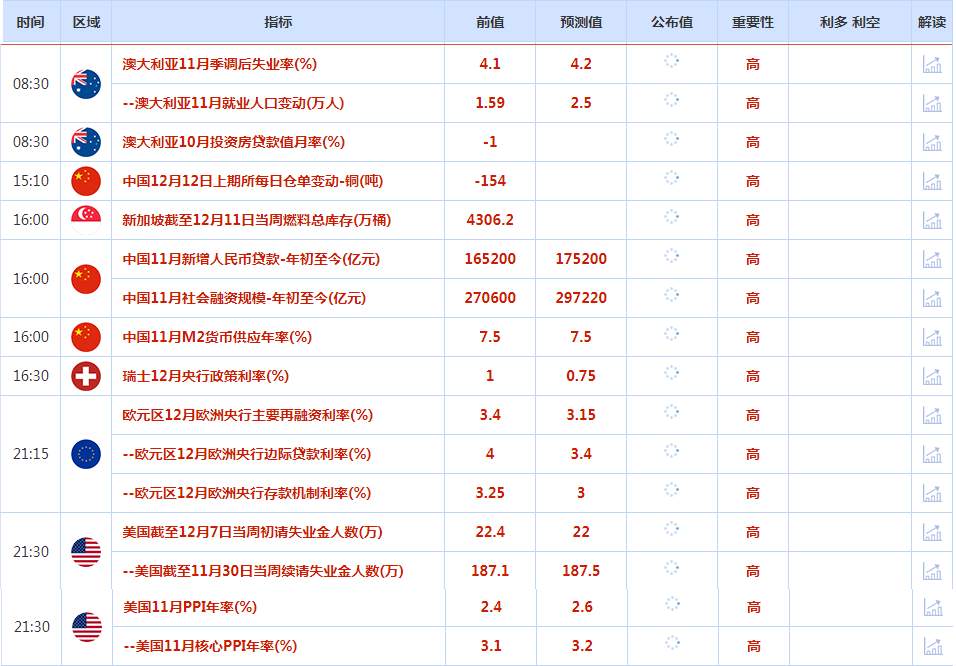
Task: Open chart icon for 澳大利亚10月投资房贷款值月率 row
Action: click(x=932, y=142)
